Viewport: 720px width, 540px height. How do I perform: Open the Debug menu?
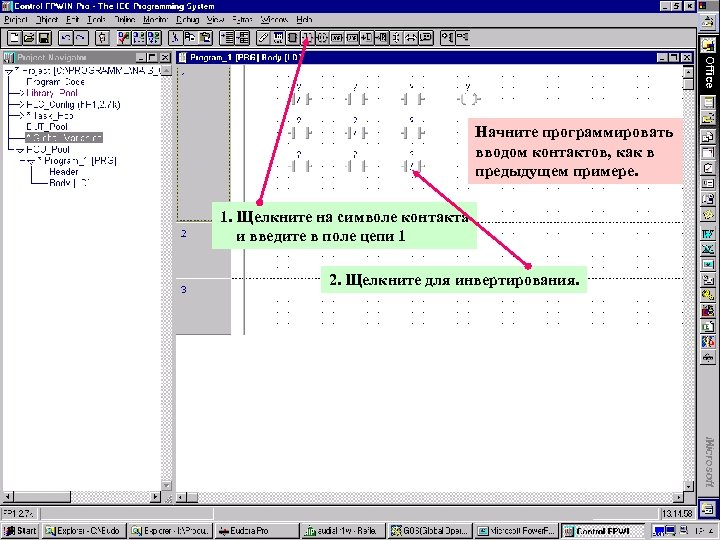pyautogui.click(x=187, y=20)
